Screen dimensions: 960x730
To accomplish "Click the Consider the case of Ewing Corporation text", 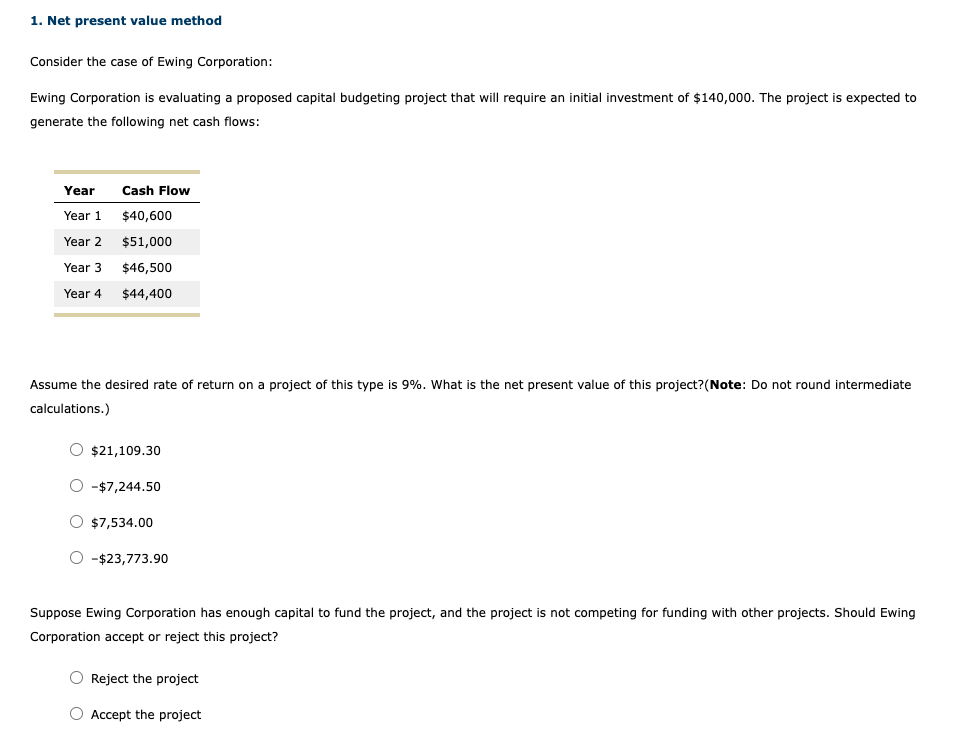I will pos(151,61).
